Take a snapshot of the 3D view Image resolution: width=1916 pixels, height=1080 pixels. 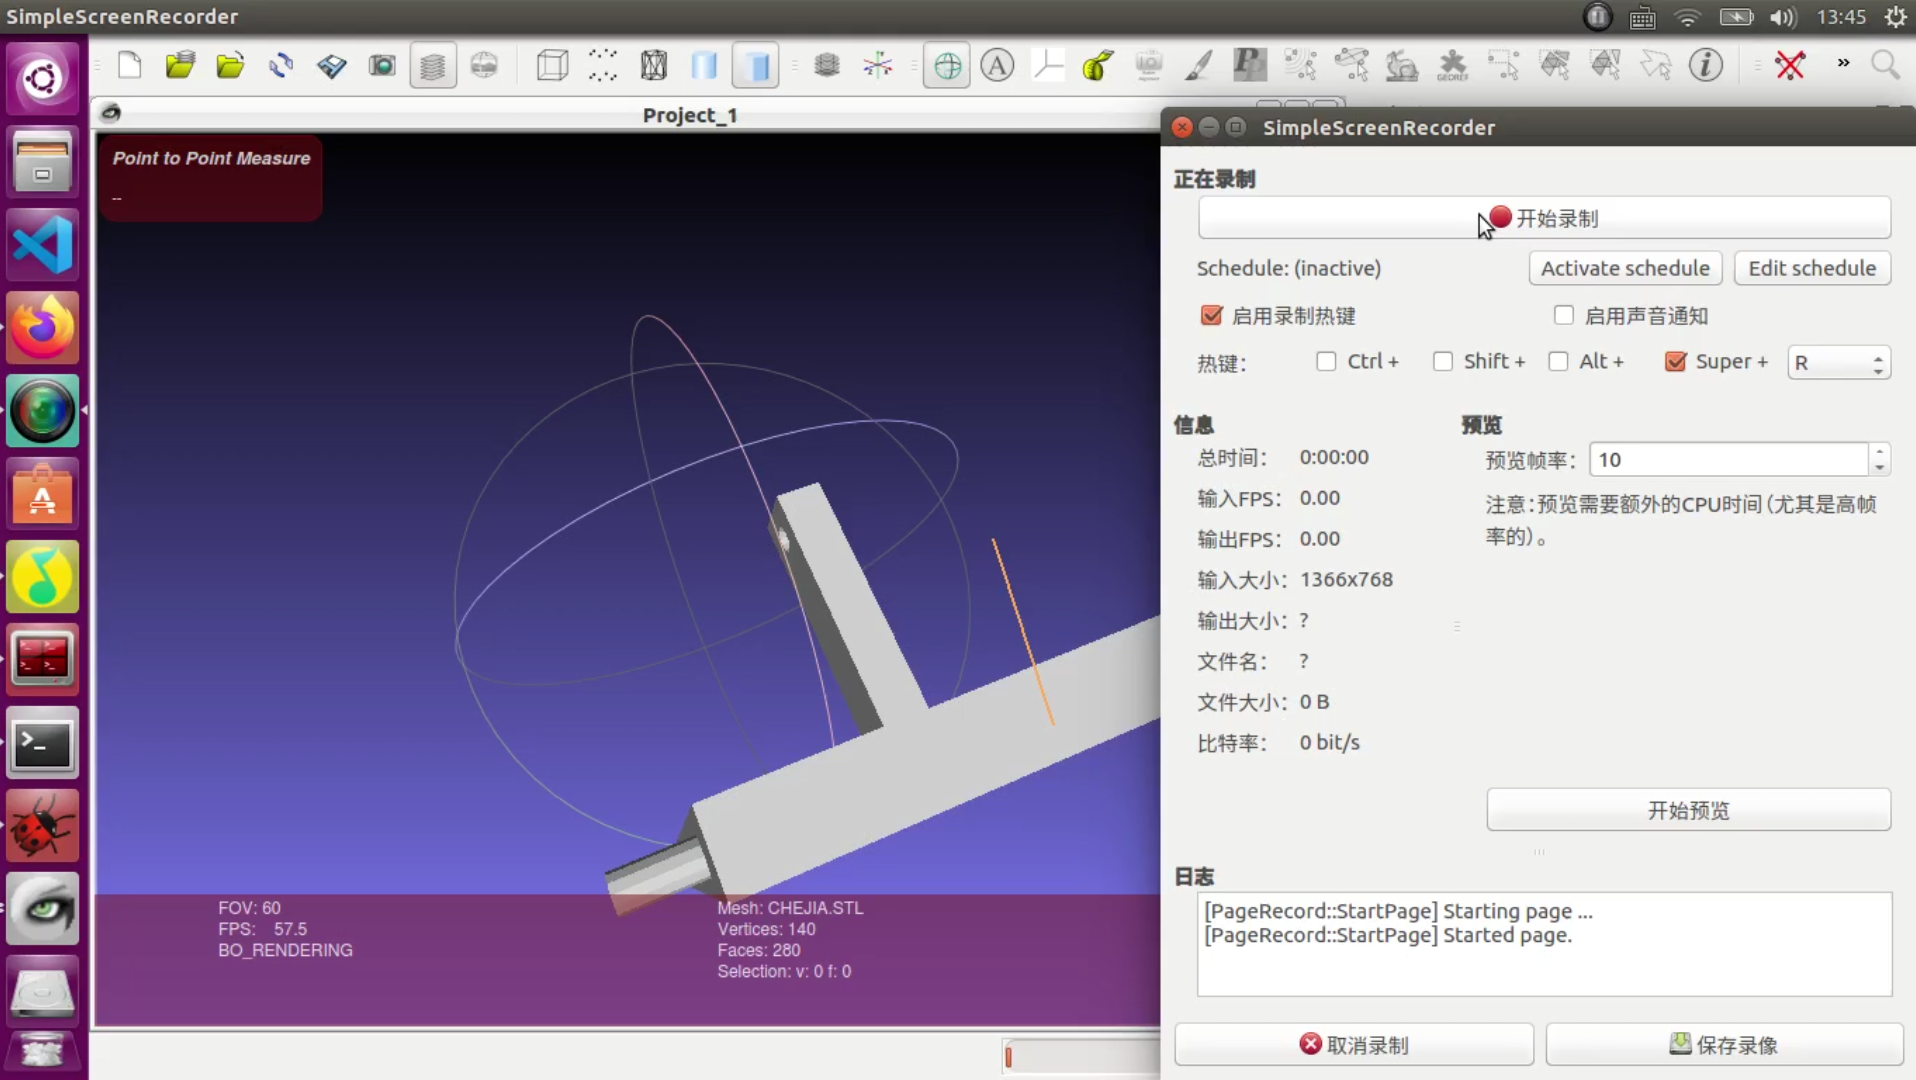tap(381, 65)
